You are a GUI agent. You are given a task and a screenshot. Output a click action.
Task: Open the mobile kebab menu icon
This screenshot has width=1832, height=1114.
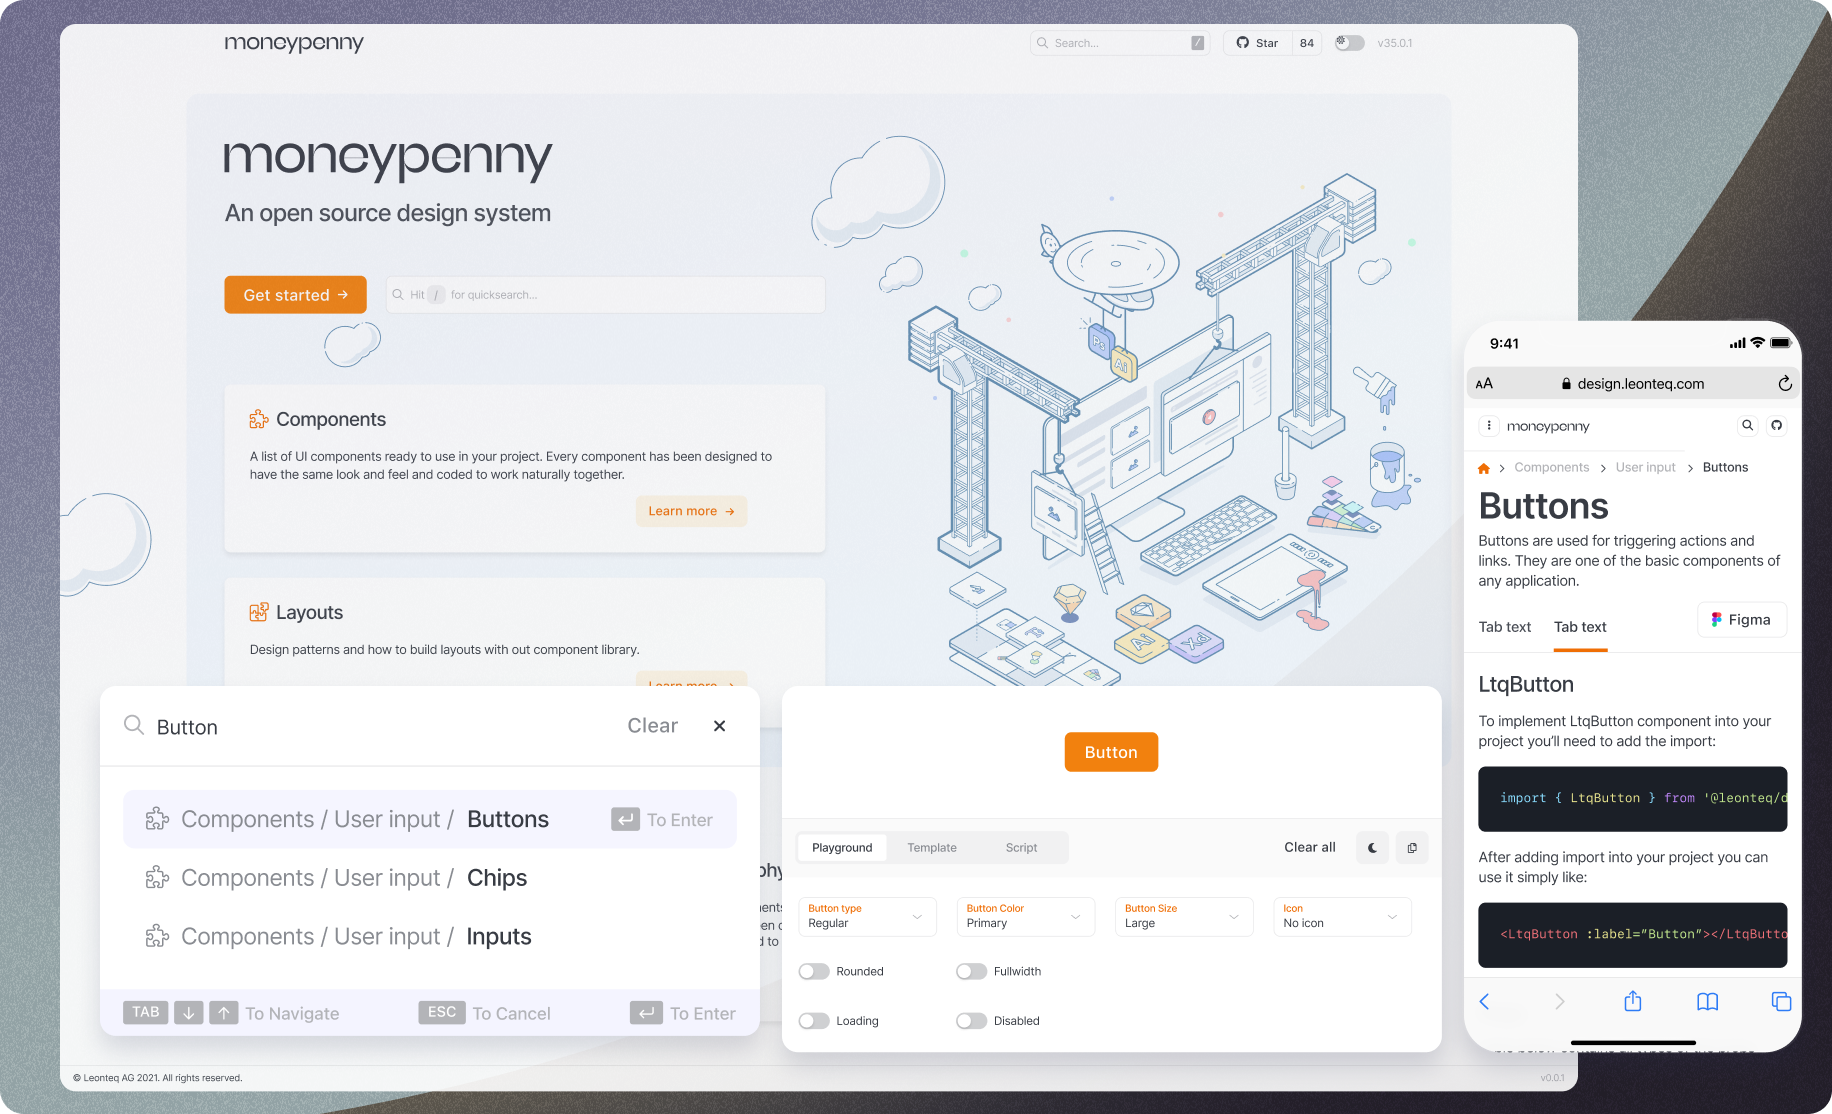pyautogui.click(x=1489, y=425)
